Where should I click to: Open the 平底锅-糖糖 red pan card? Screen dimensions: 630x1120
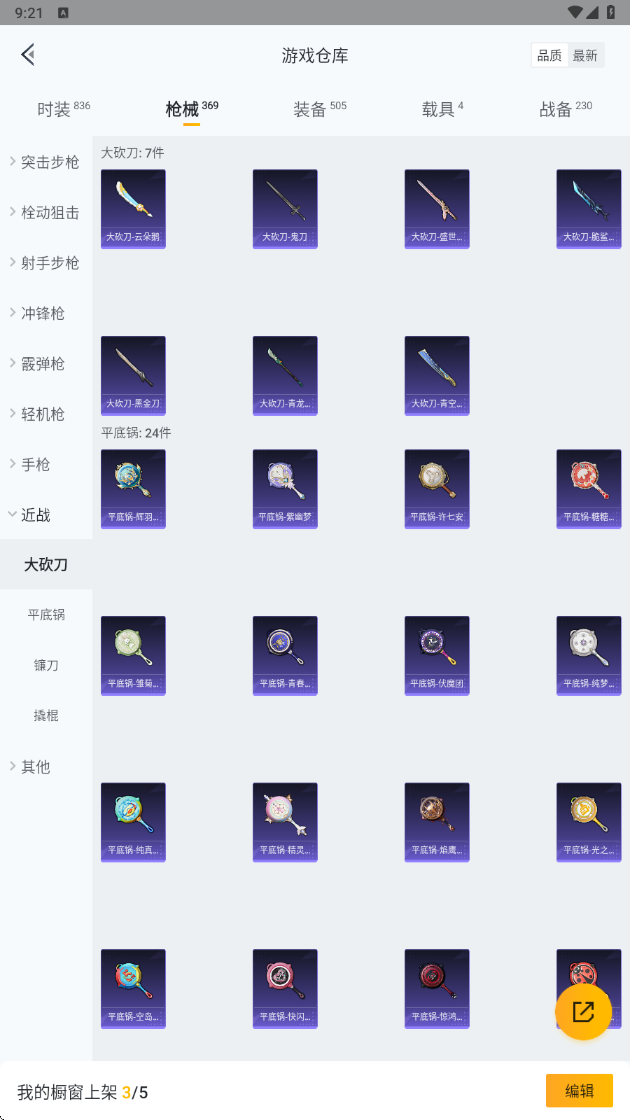point(589,489)
